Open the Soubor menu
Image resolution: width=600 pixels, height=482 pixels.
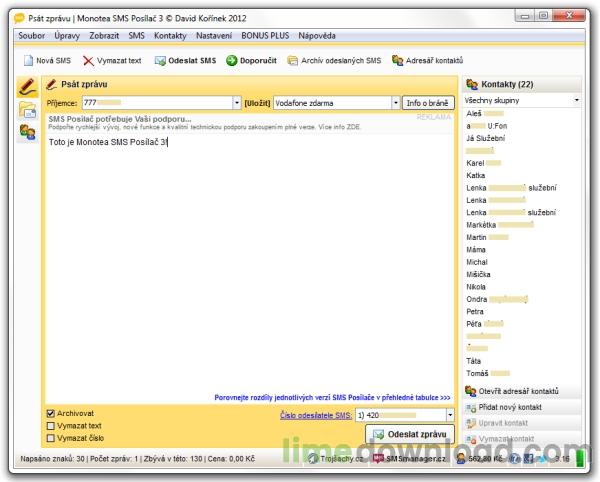tap(31, 36)
